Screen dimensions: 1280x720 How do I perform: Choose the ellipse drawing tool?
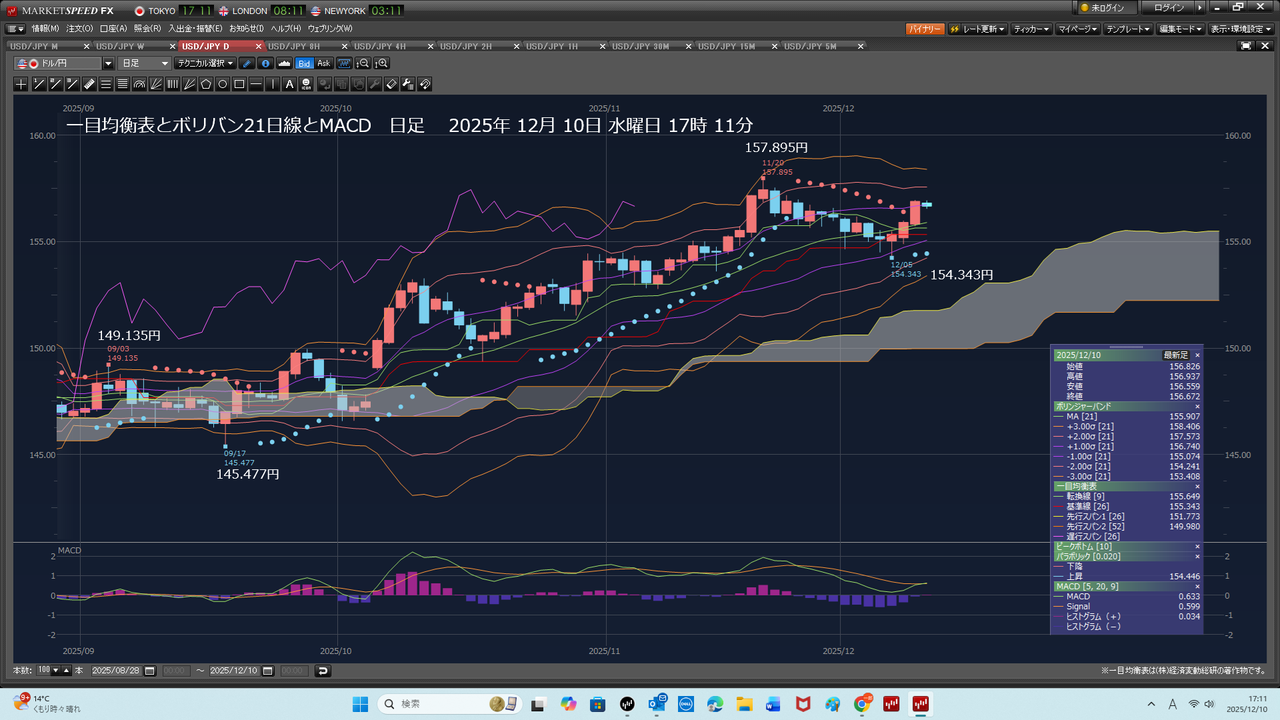coord(223,84)
